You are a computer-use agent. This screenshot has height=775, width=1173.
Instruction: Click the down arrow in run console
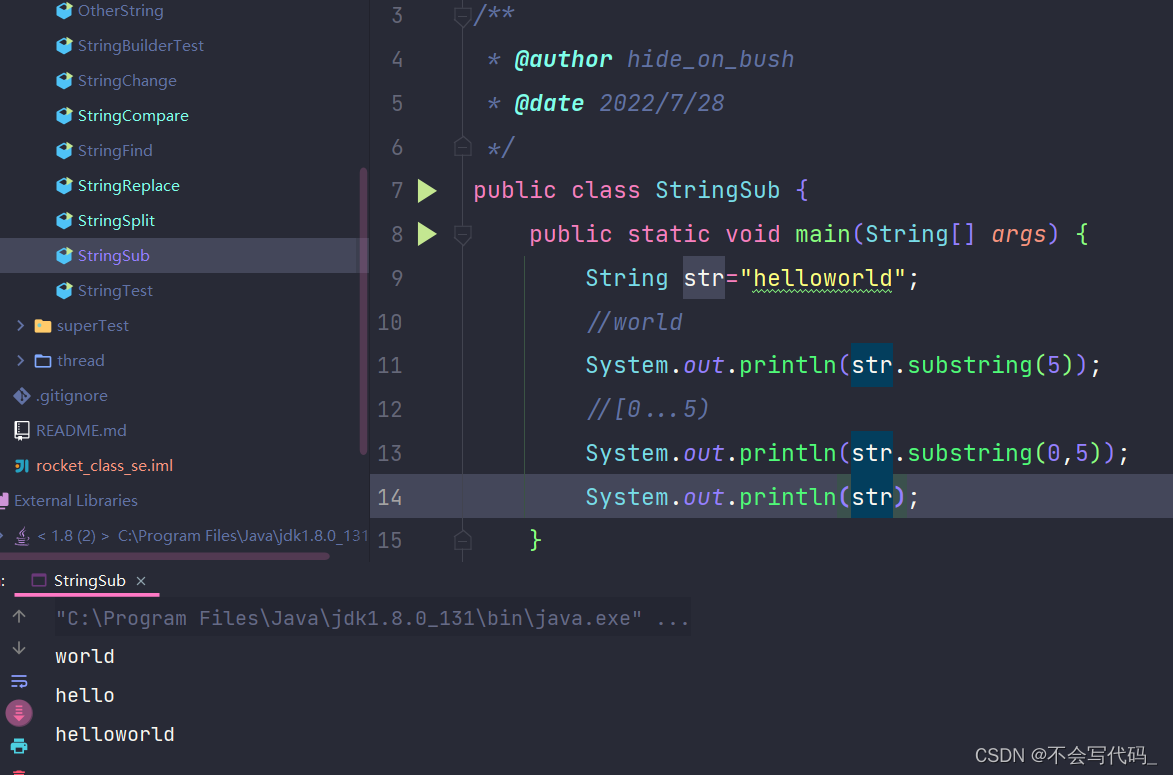19,648
